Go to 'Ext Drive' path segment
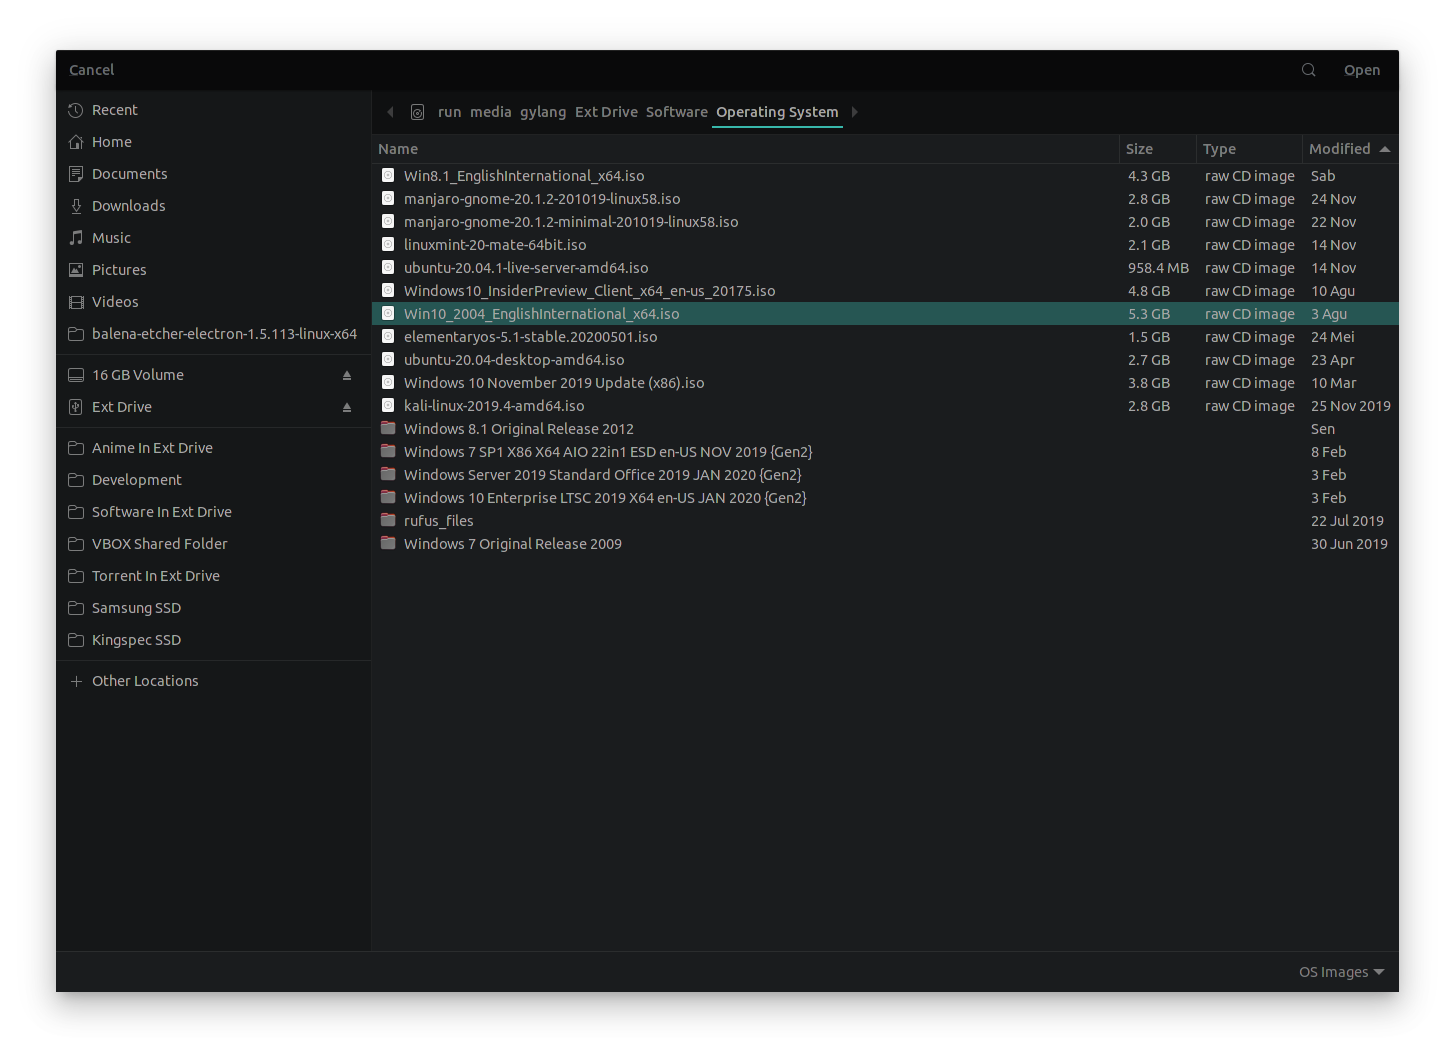 pos(606,112)
